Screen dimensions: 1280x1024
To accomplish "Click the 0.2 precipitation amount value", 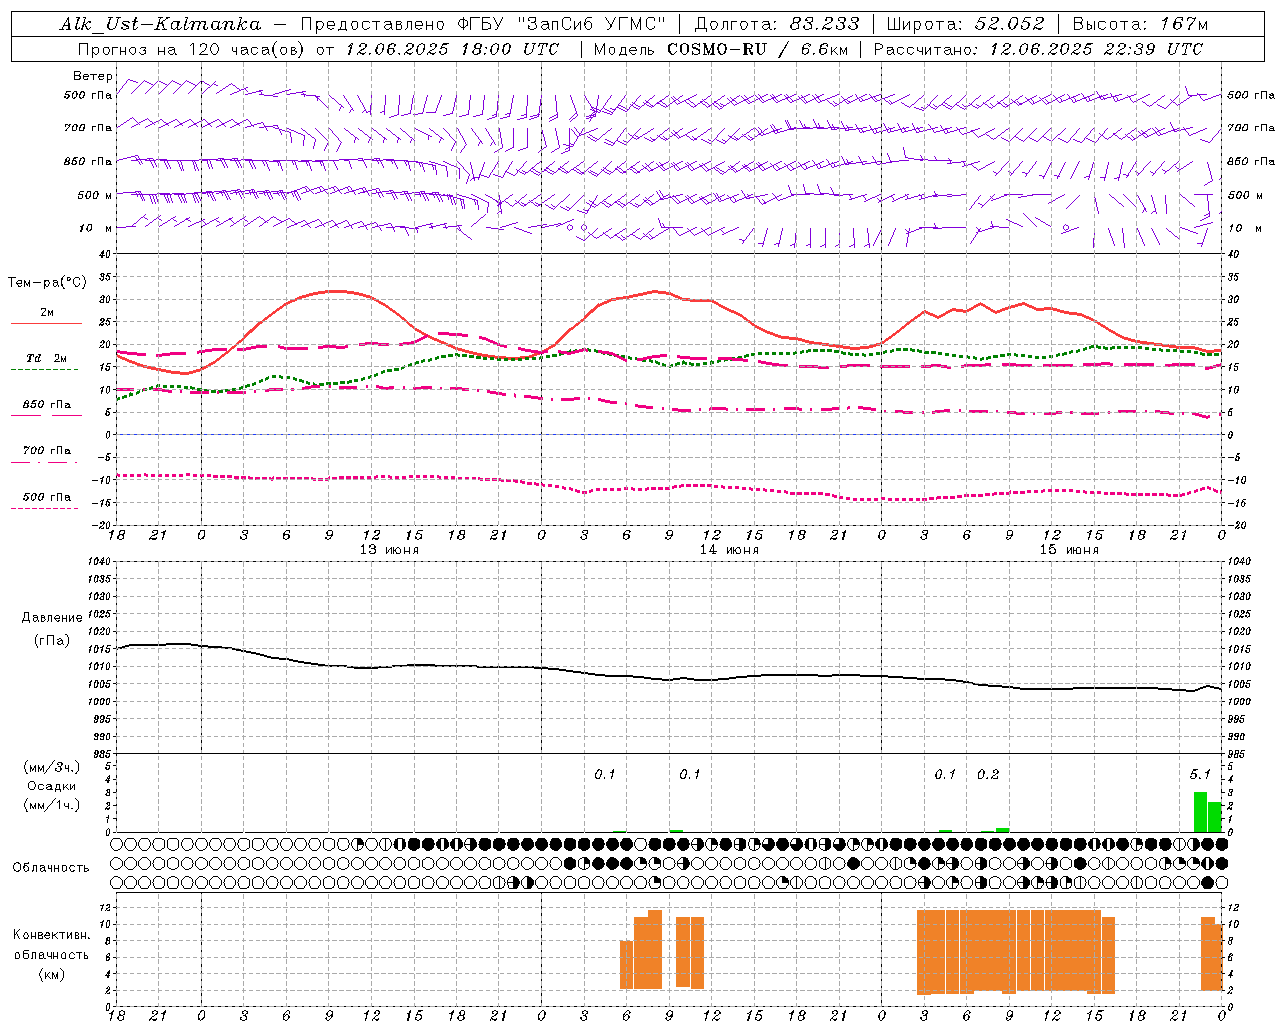I will 988,774.
